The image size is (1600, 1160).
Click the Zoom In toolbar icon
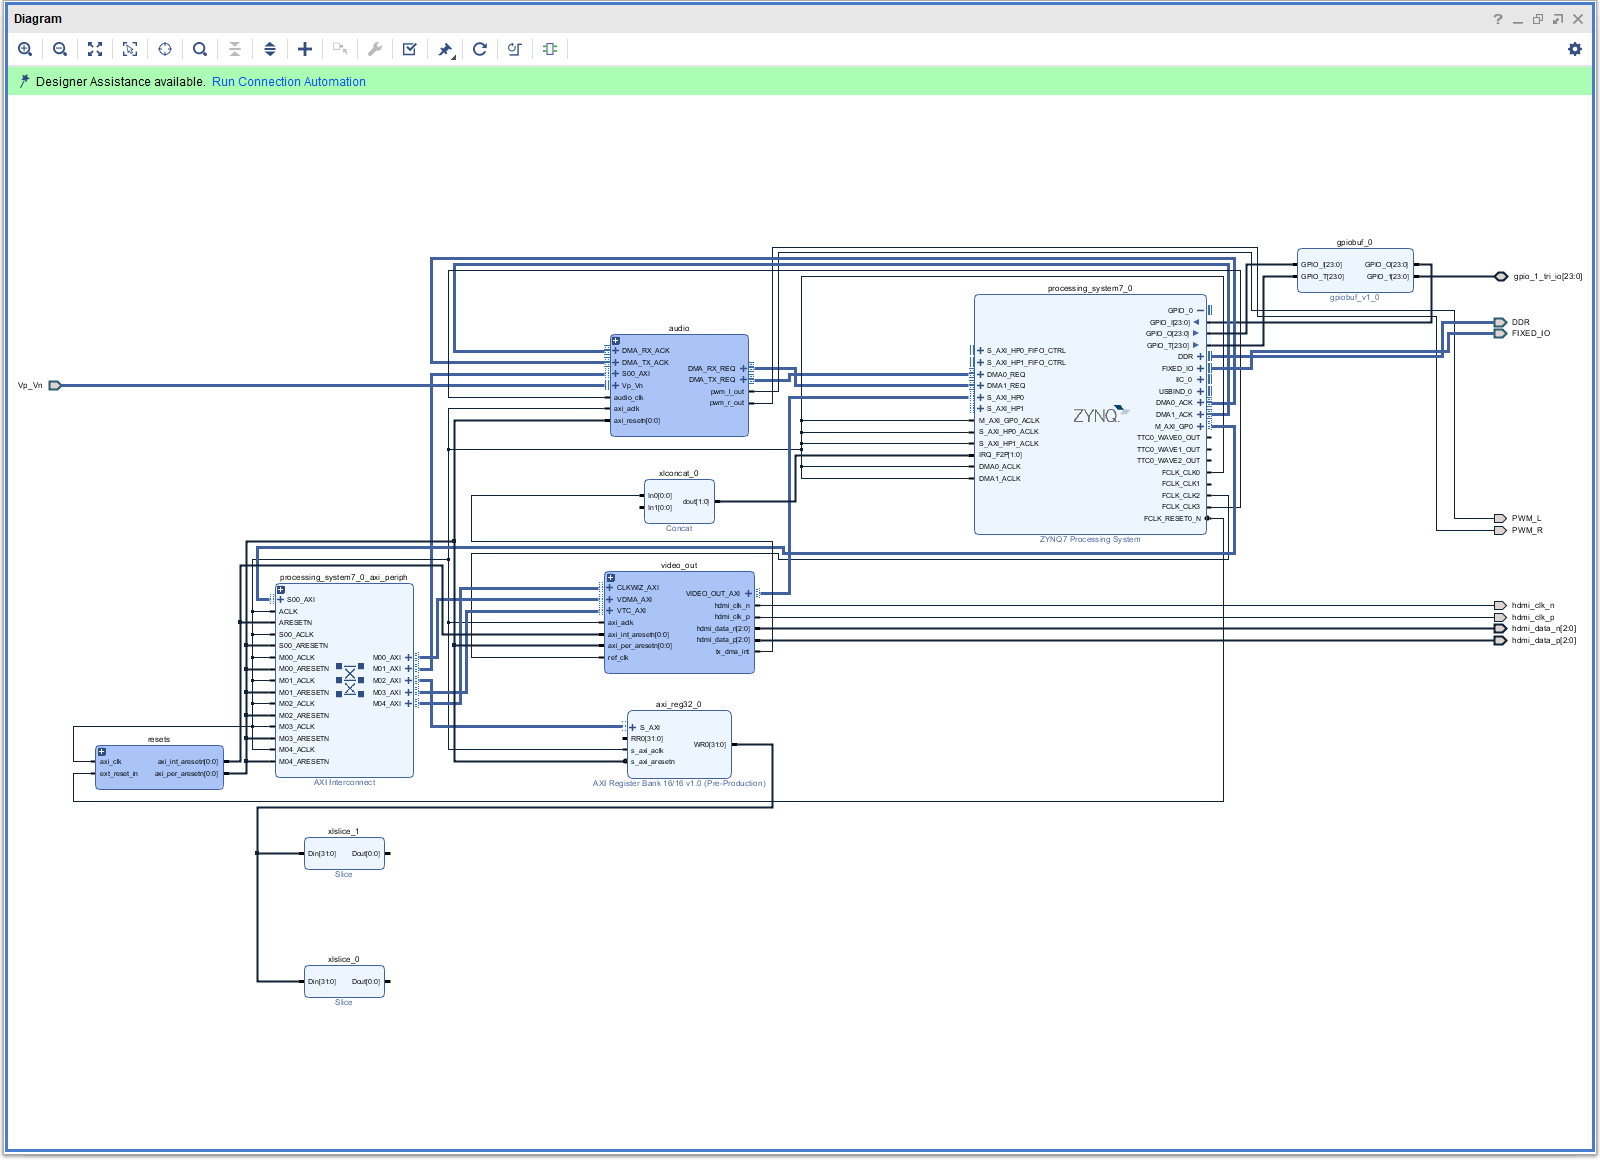coord(25,49)
